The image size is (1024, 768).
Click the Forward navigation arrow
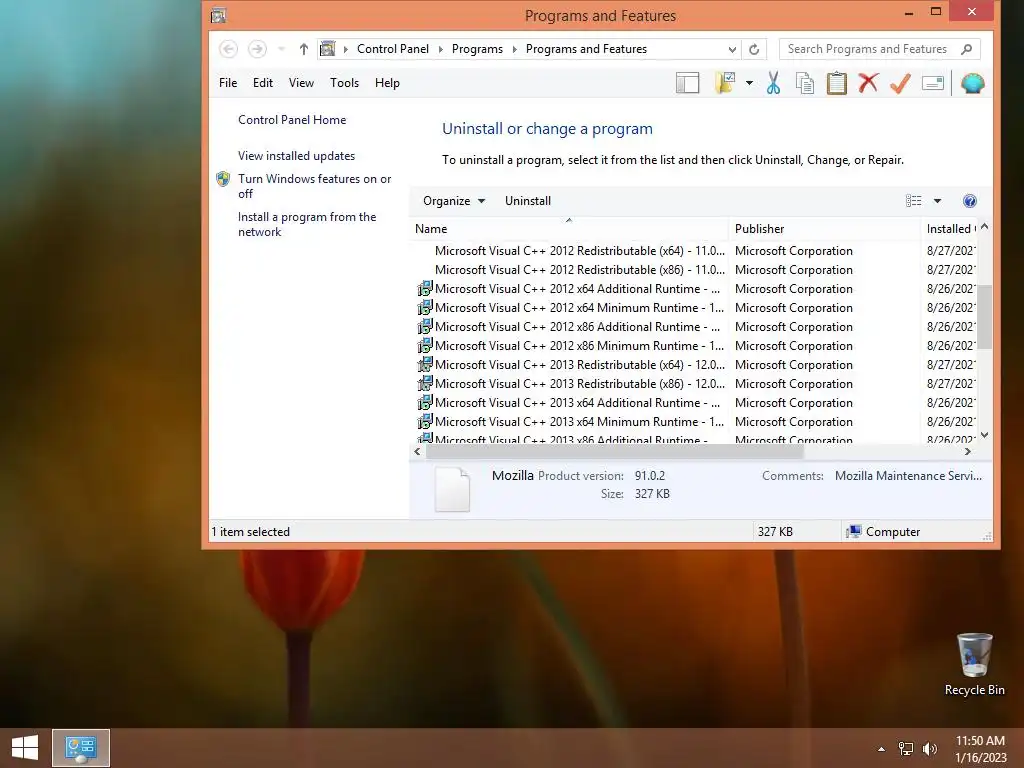pos(257,49)
